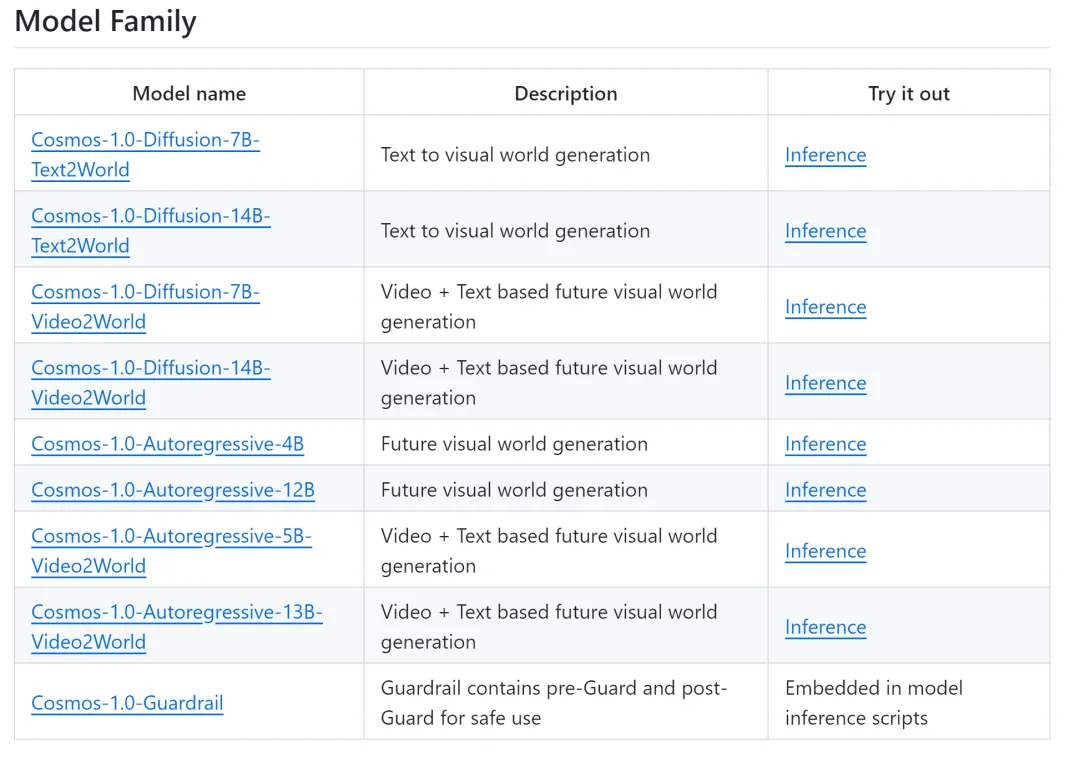
Task: Open the Cosmos-1.0-Guardrail model link
Action: pyautogui.click(x=127, y=703)
